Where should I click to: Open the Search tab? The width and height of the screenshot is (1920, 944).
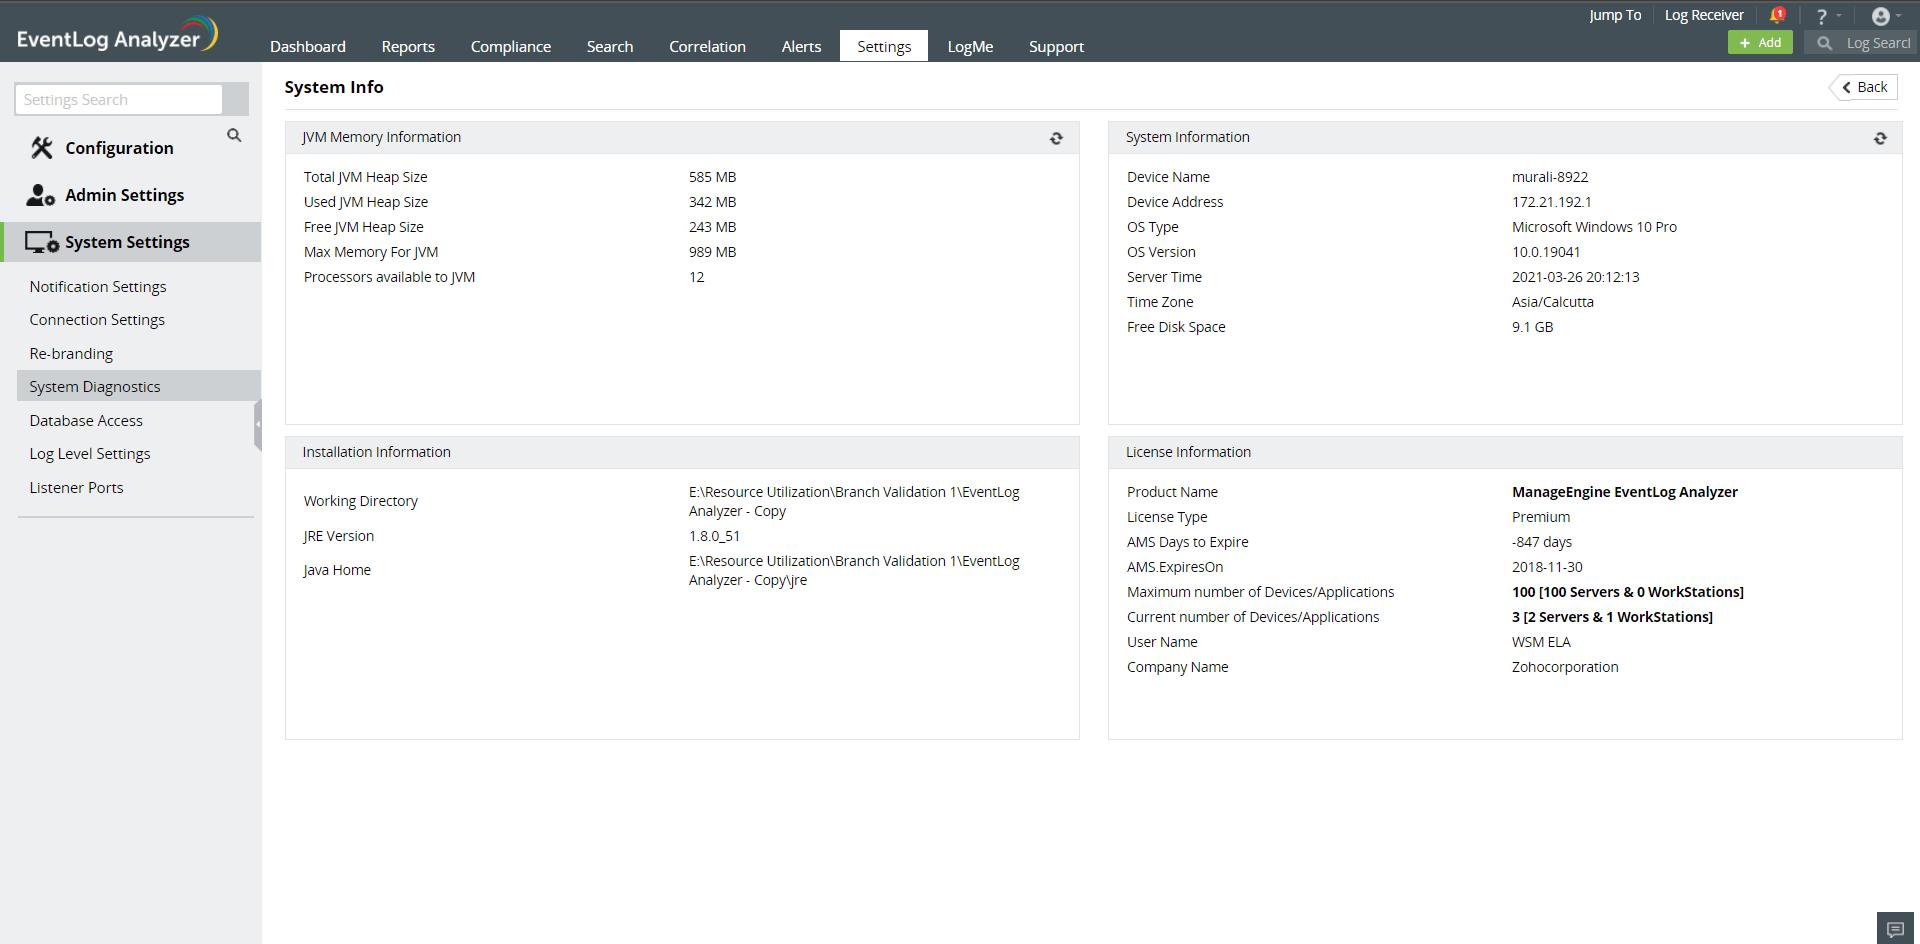pyautogui.click(x=610, y=47)
